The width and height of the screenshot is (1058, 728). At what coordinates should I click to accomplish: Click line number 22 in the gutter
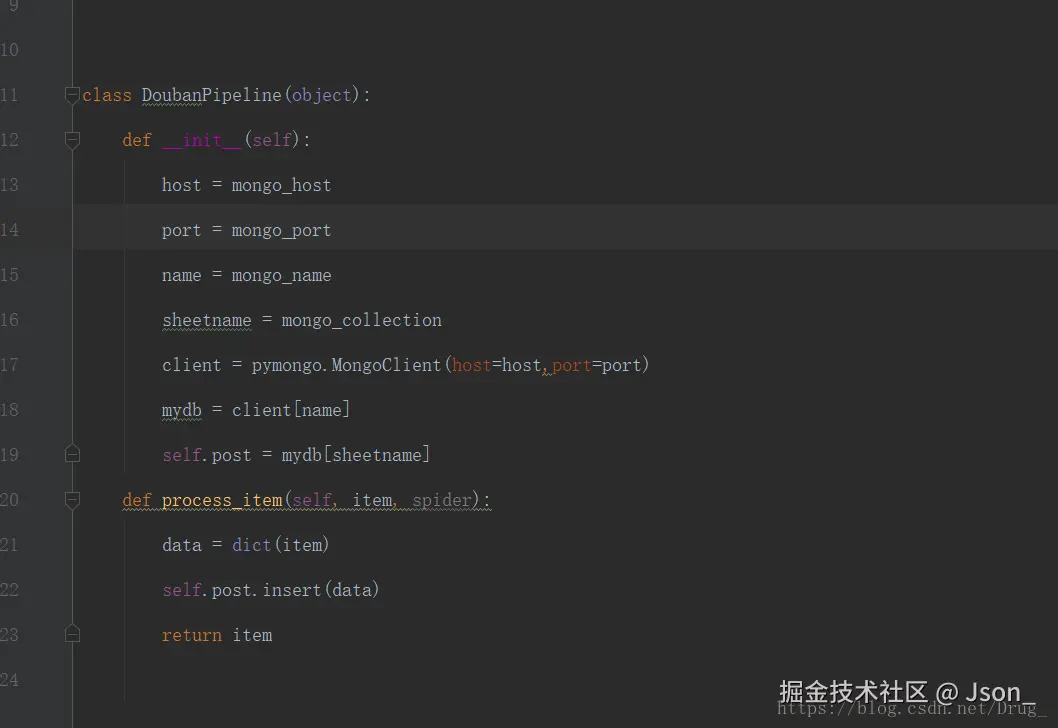9,590
